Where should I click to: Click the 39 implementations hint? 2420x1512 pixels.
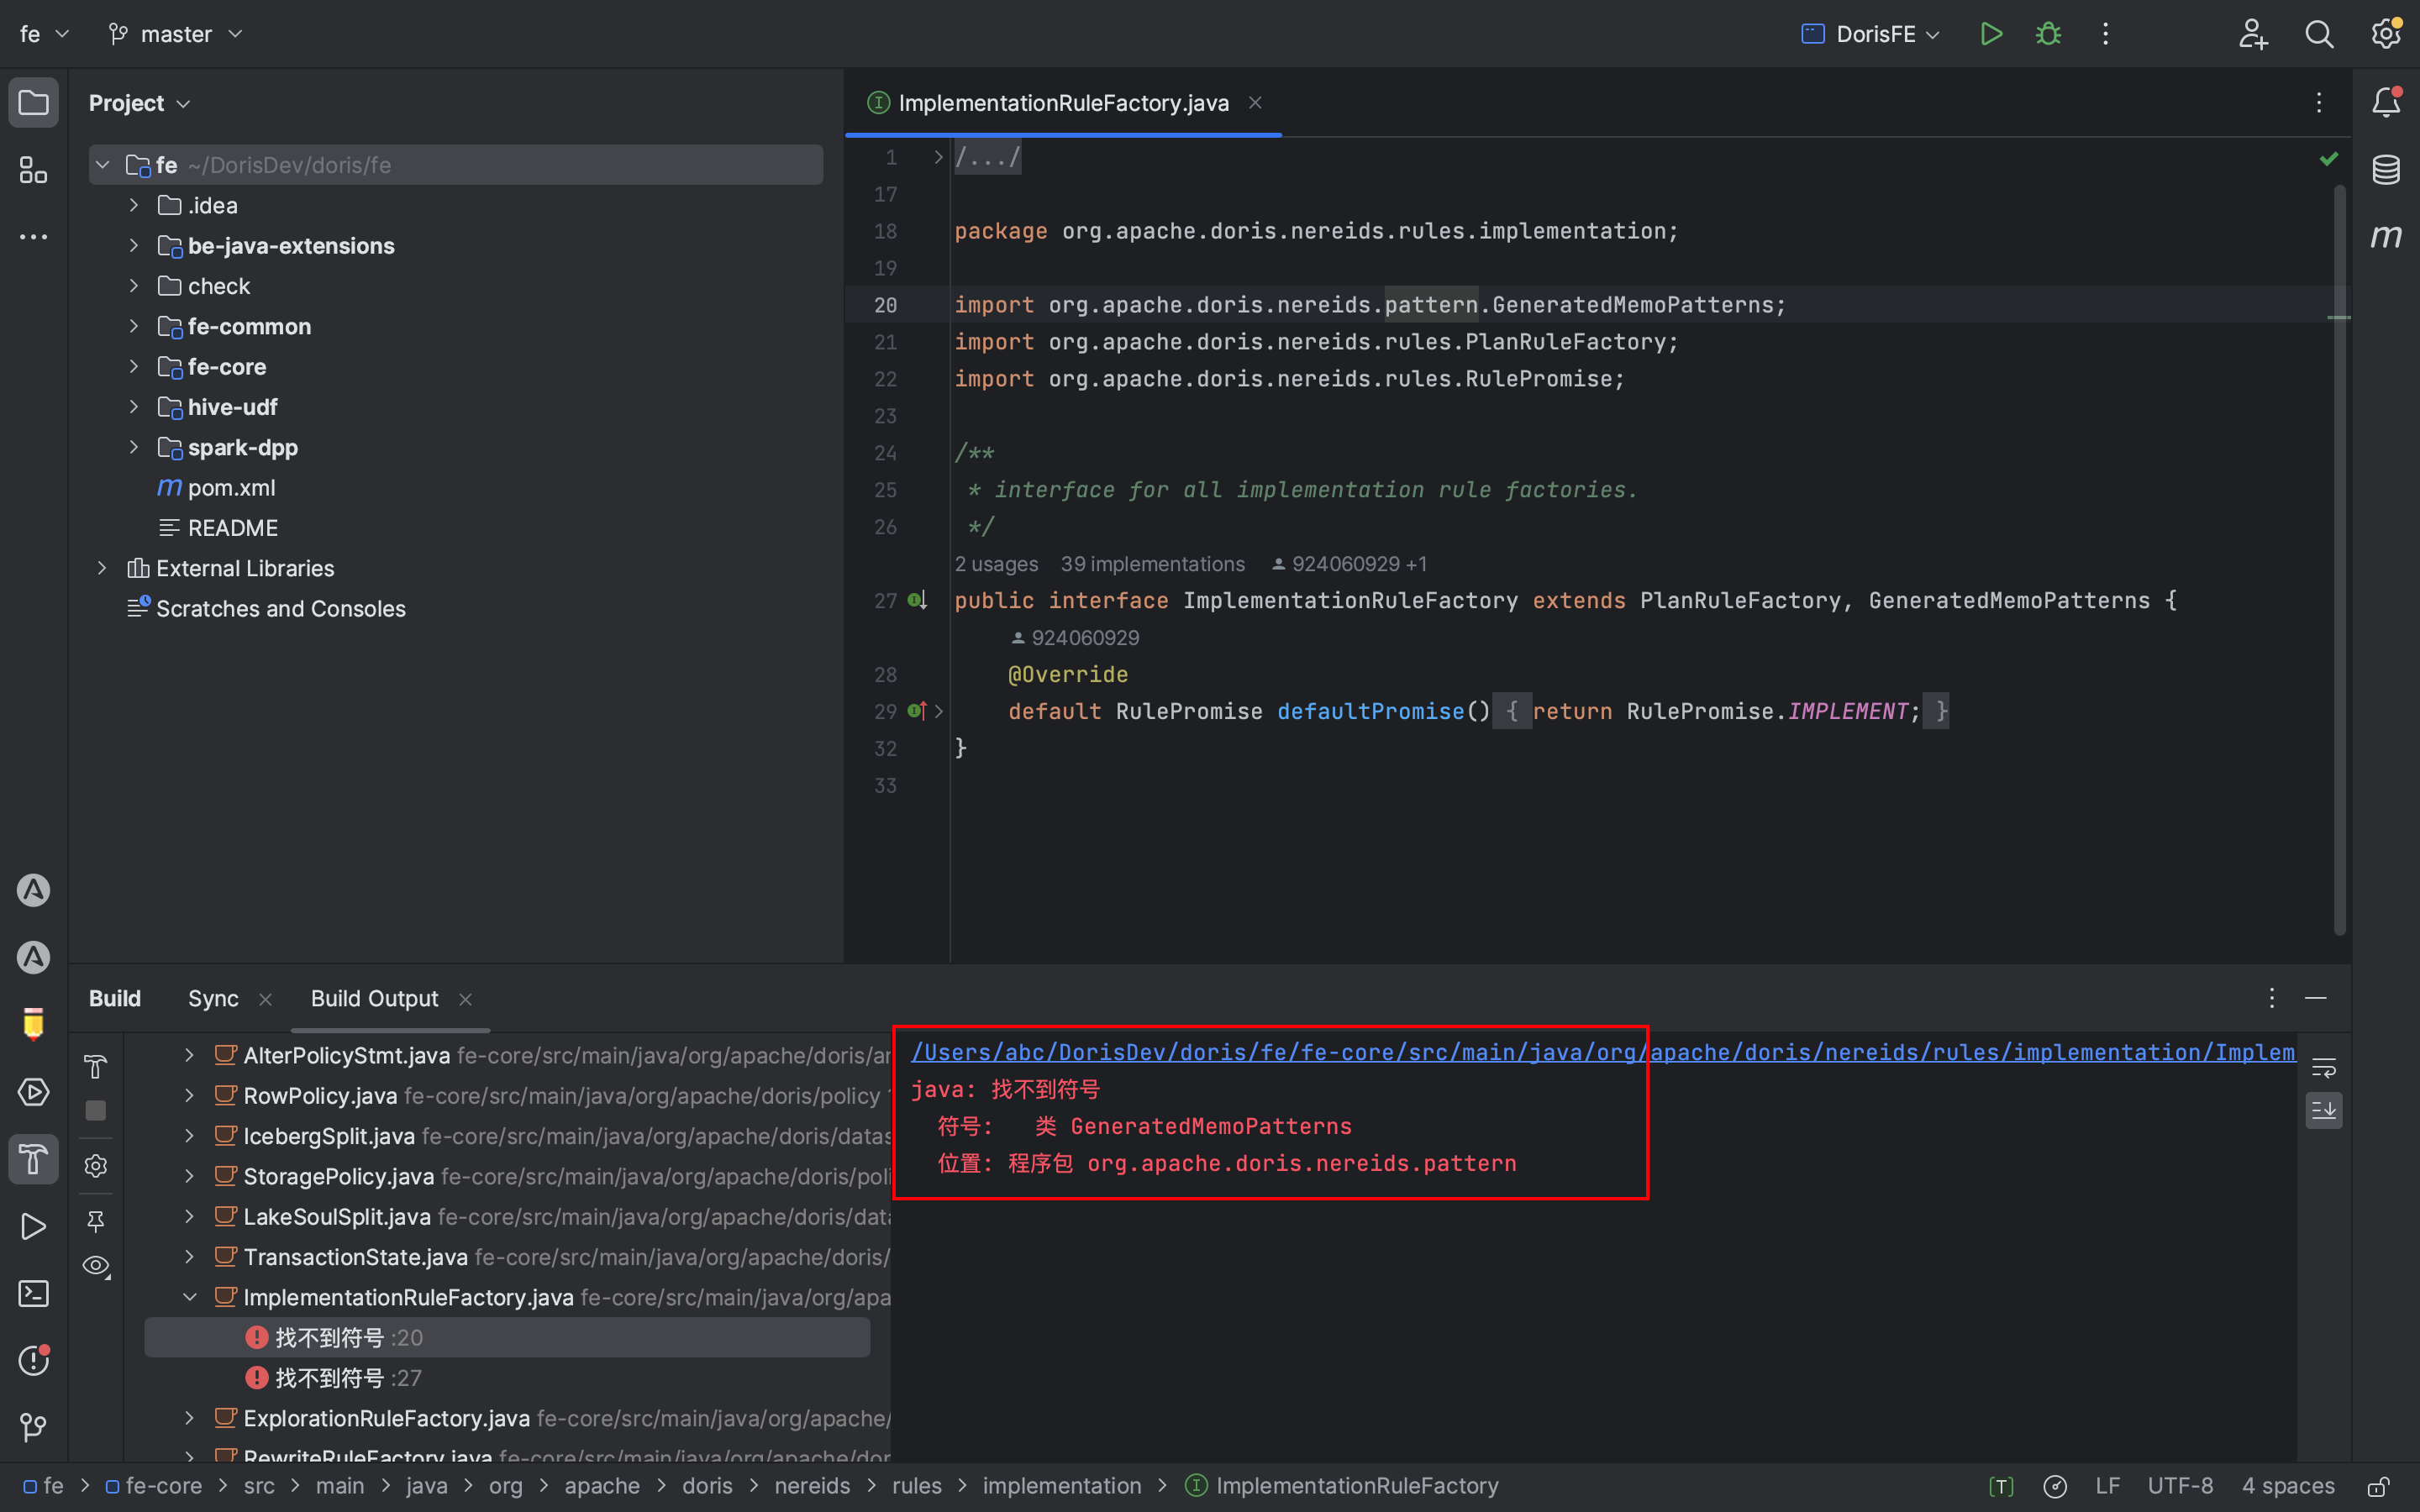coord(1152,564)
